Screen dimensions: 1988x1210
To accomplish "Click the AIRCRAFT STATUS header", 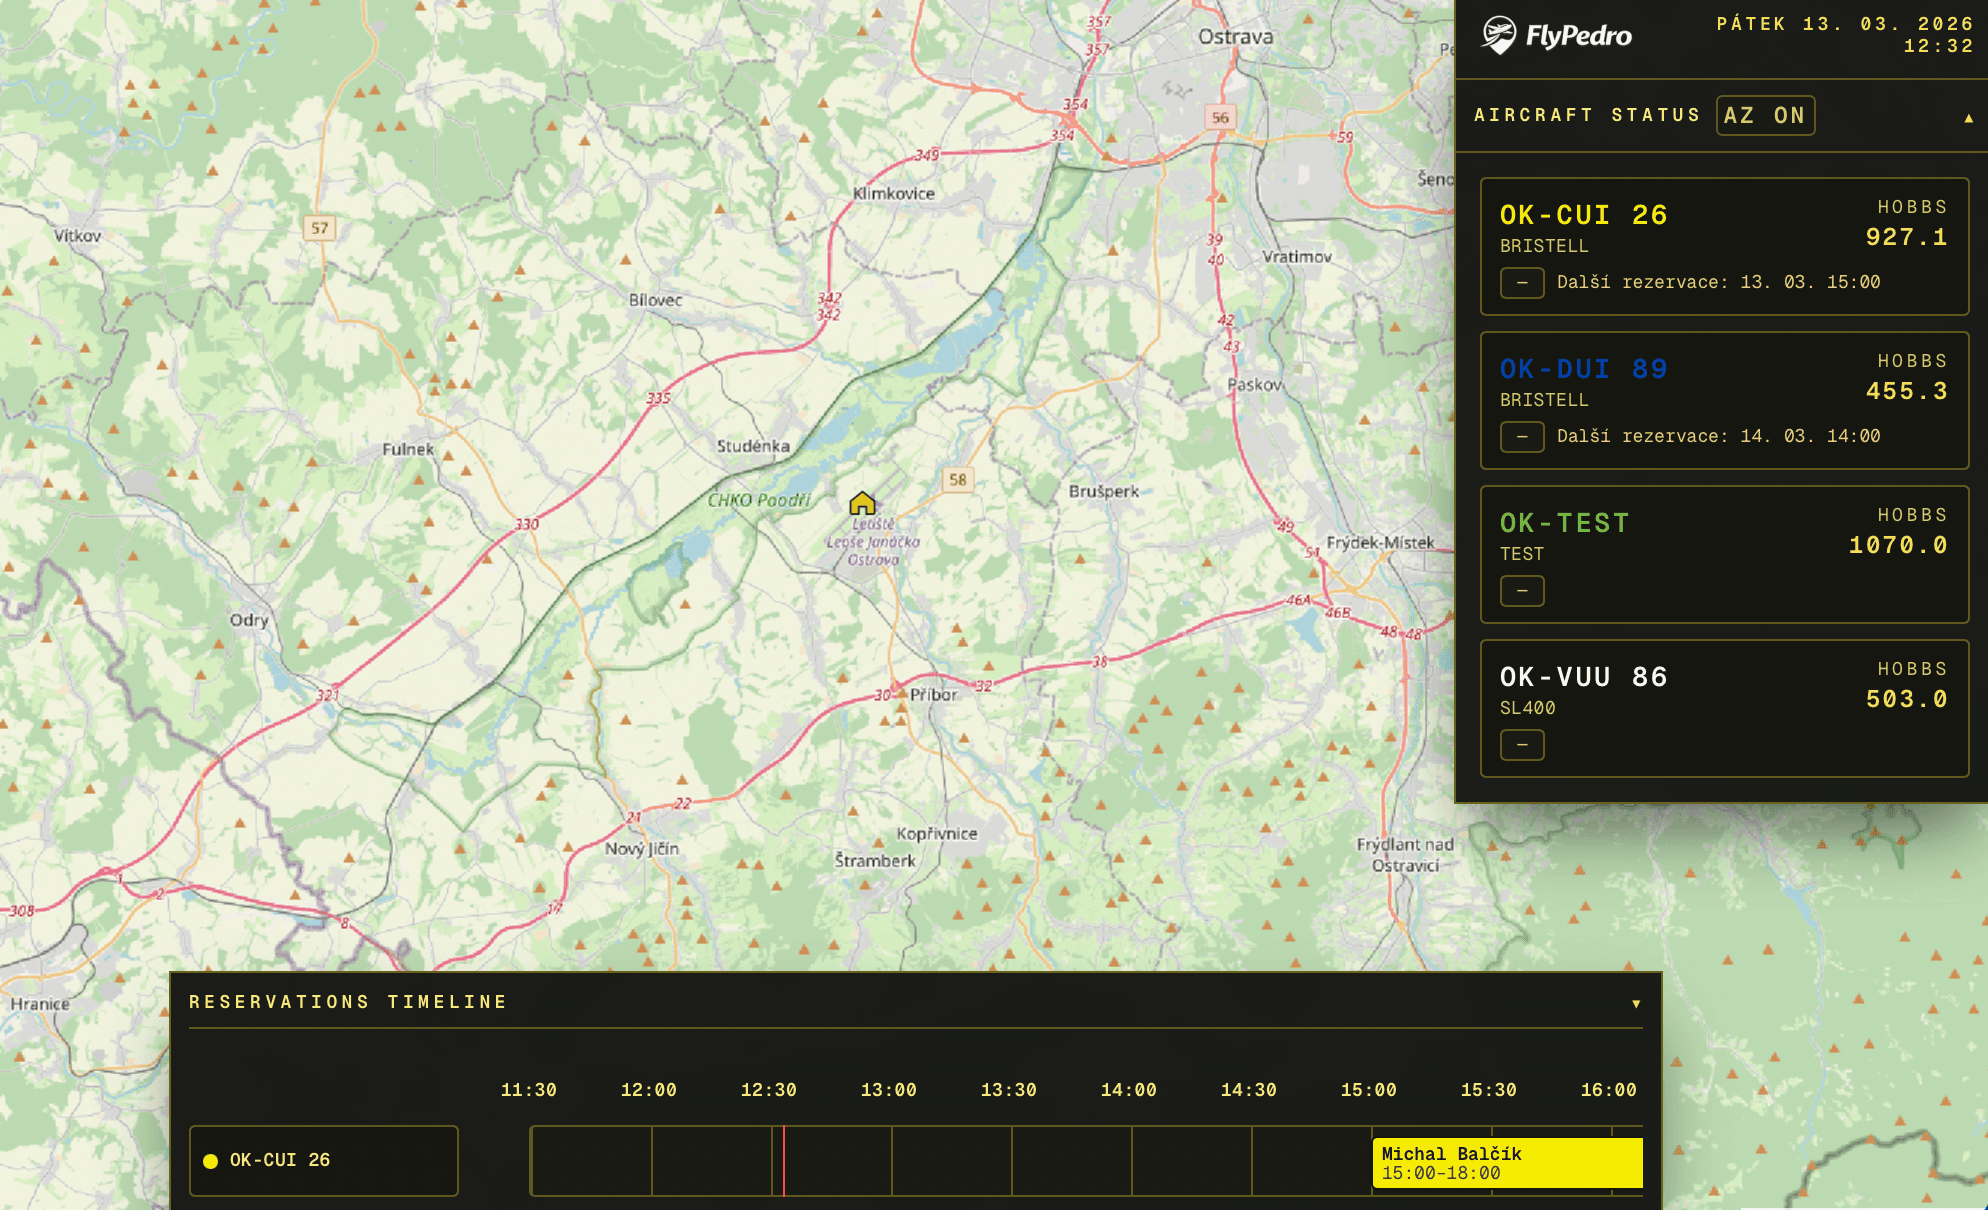I will coord(1587,114).
